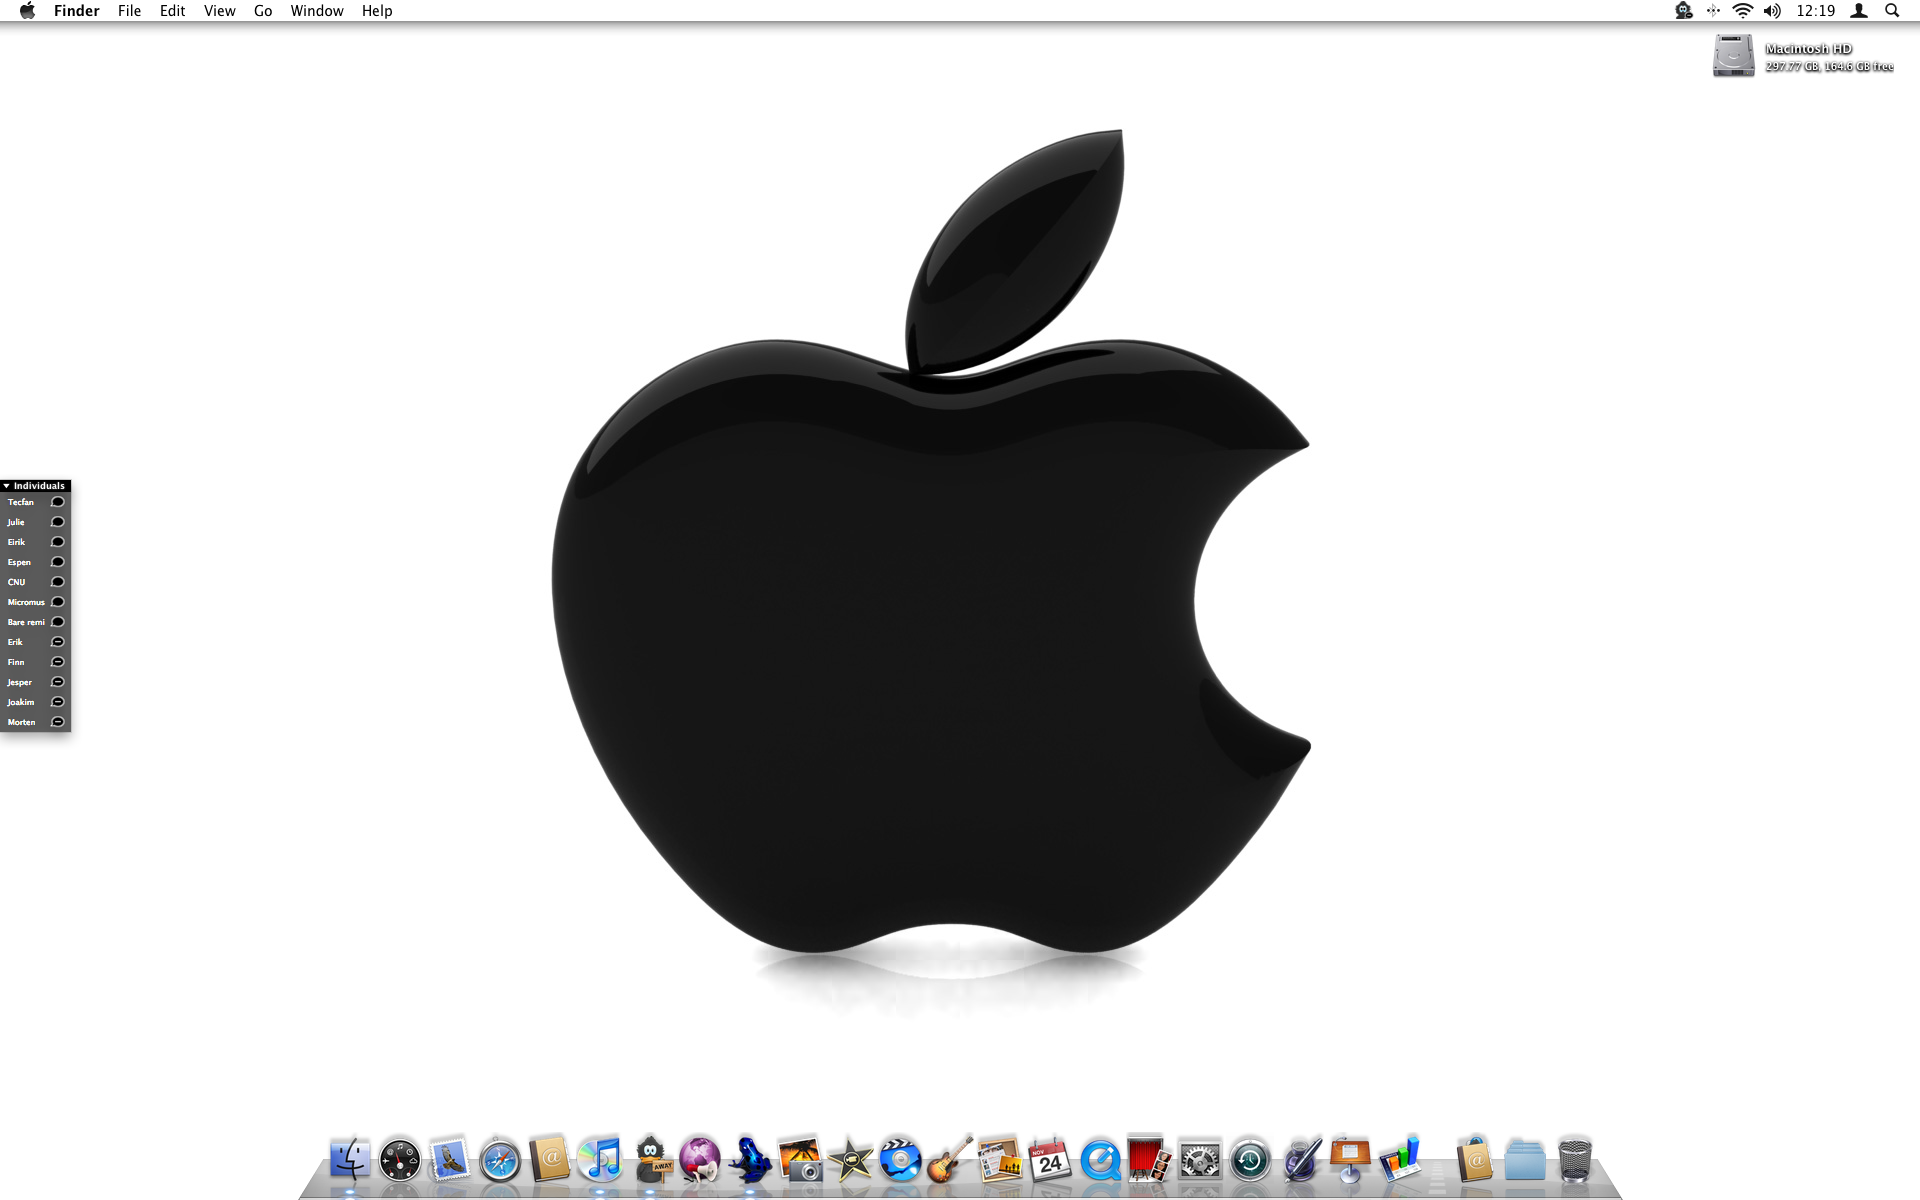
Task: Open Pages ink pen icon
Action: (x=1301, y=1160)
